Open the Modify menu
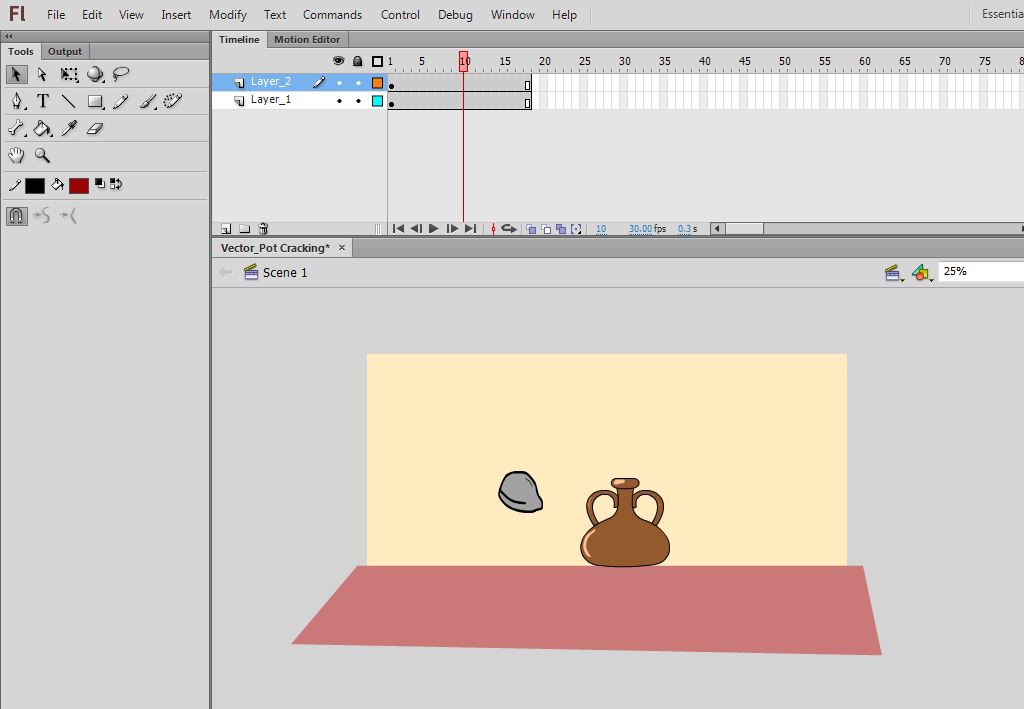The height and width of the screenshot is (709, 1024). 228,15
